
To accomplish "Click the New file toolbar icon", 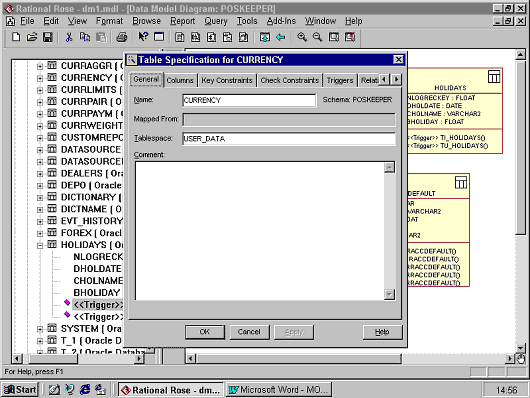I will (16, 37).
